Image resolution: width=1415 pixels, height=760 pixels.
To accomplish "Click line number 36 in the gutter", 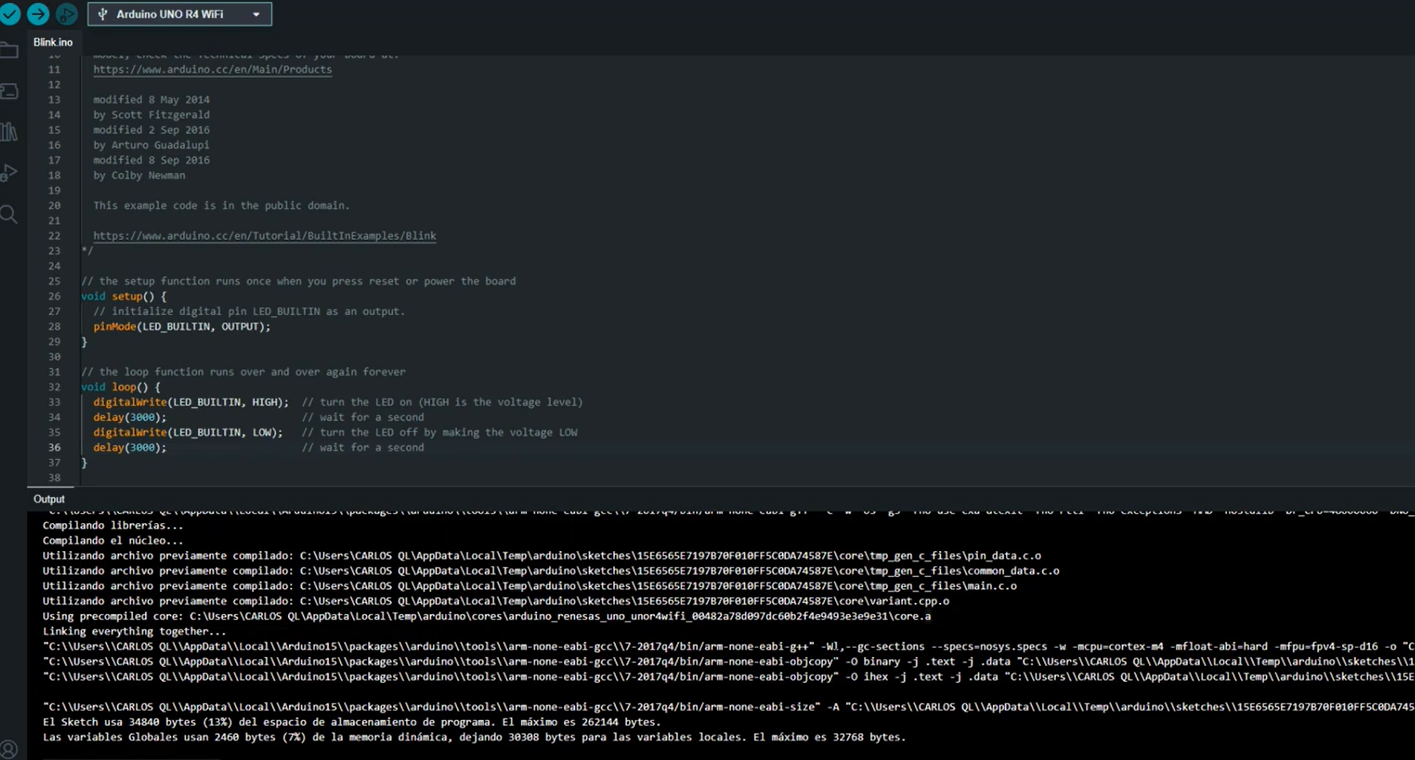I will (54, 448).
